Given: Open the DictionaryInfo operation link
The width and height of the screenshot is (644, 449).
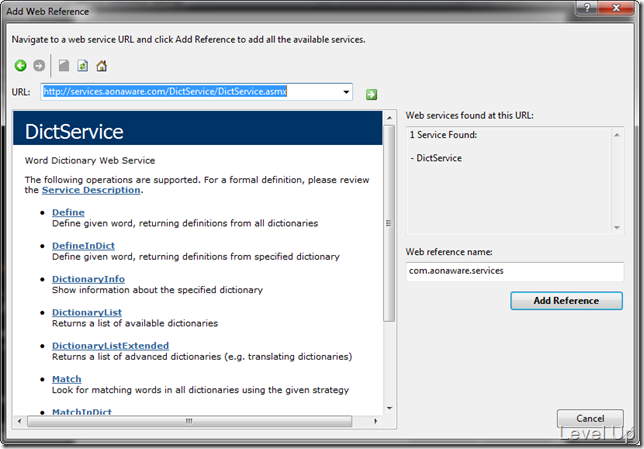Looking at the screenshot, I should click(x=88, y=279).
